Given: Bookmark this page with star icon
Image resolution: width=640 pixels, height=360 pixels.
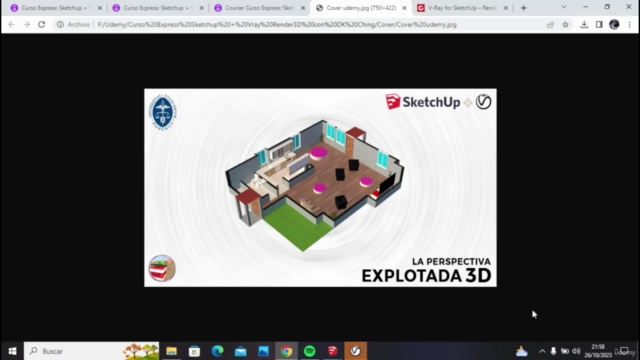Looking at the screenshot, I should [565, 24].
